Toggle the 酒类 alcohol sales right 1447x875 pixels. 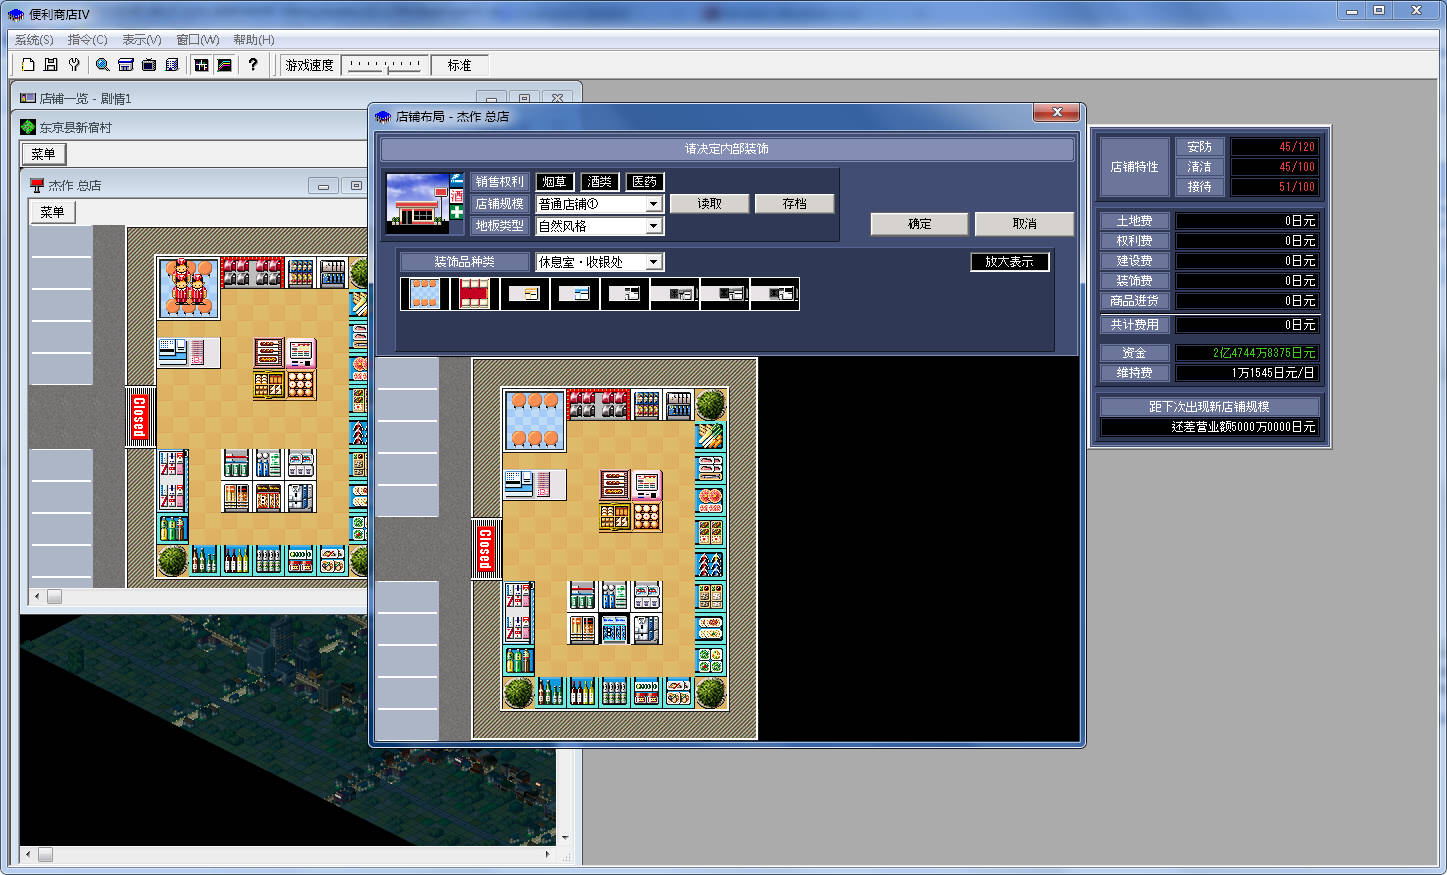pos(599,182)
